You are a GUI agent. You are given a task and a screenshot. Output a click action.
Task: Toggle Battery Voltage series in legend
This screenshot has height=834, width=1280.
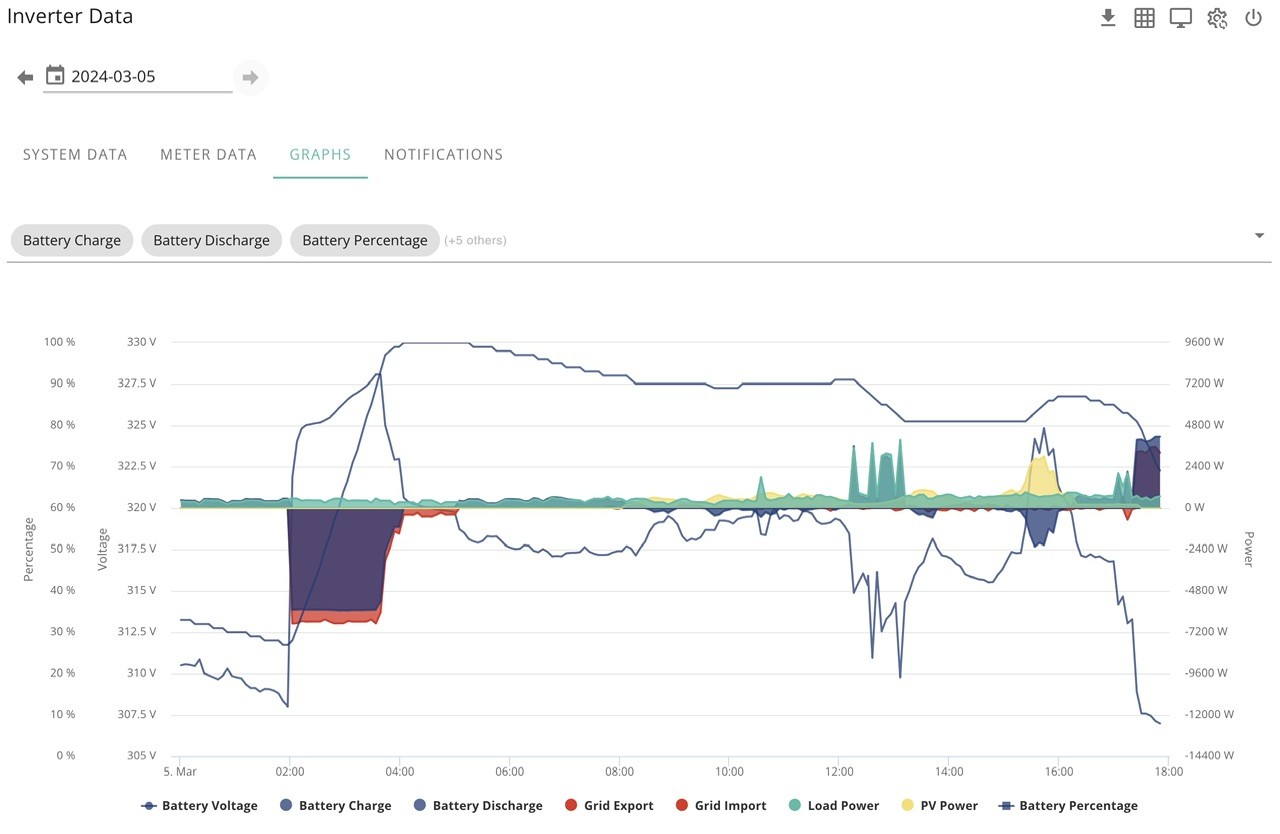[x=200, y=805]
